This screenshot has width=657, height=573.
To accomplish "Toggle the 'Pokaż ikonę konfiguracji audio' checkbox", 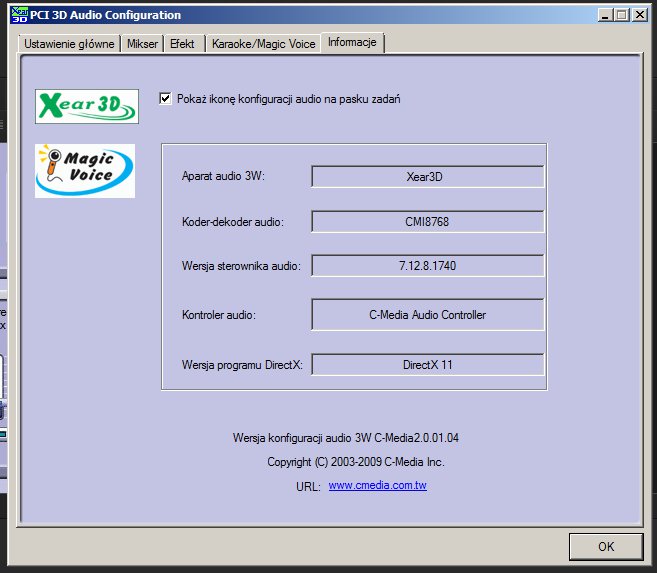I will [165, 99].
